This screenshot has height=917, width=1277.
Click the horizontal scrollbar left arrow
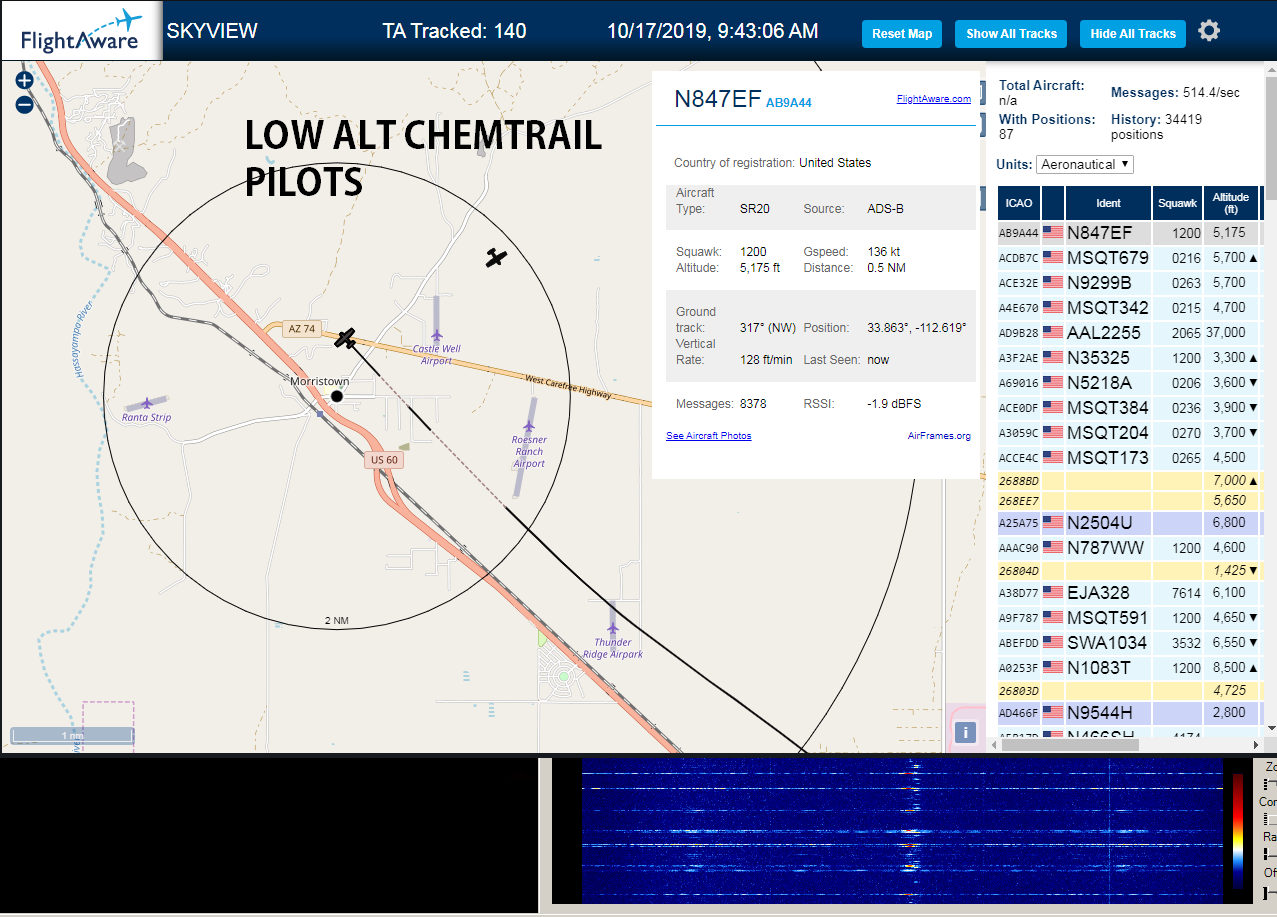pyautogui.click(x=994, y=744)
